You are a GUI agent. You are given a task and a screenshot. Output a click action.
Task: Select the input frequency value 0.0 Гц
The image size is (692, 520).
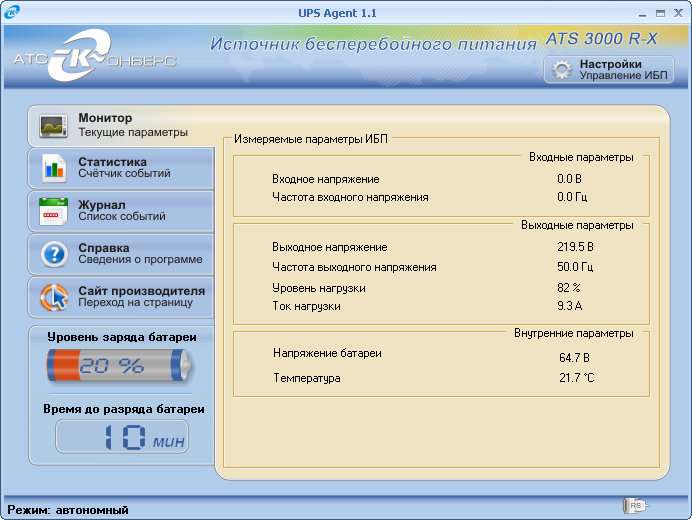[572, 197]
